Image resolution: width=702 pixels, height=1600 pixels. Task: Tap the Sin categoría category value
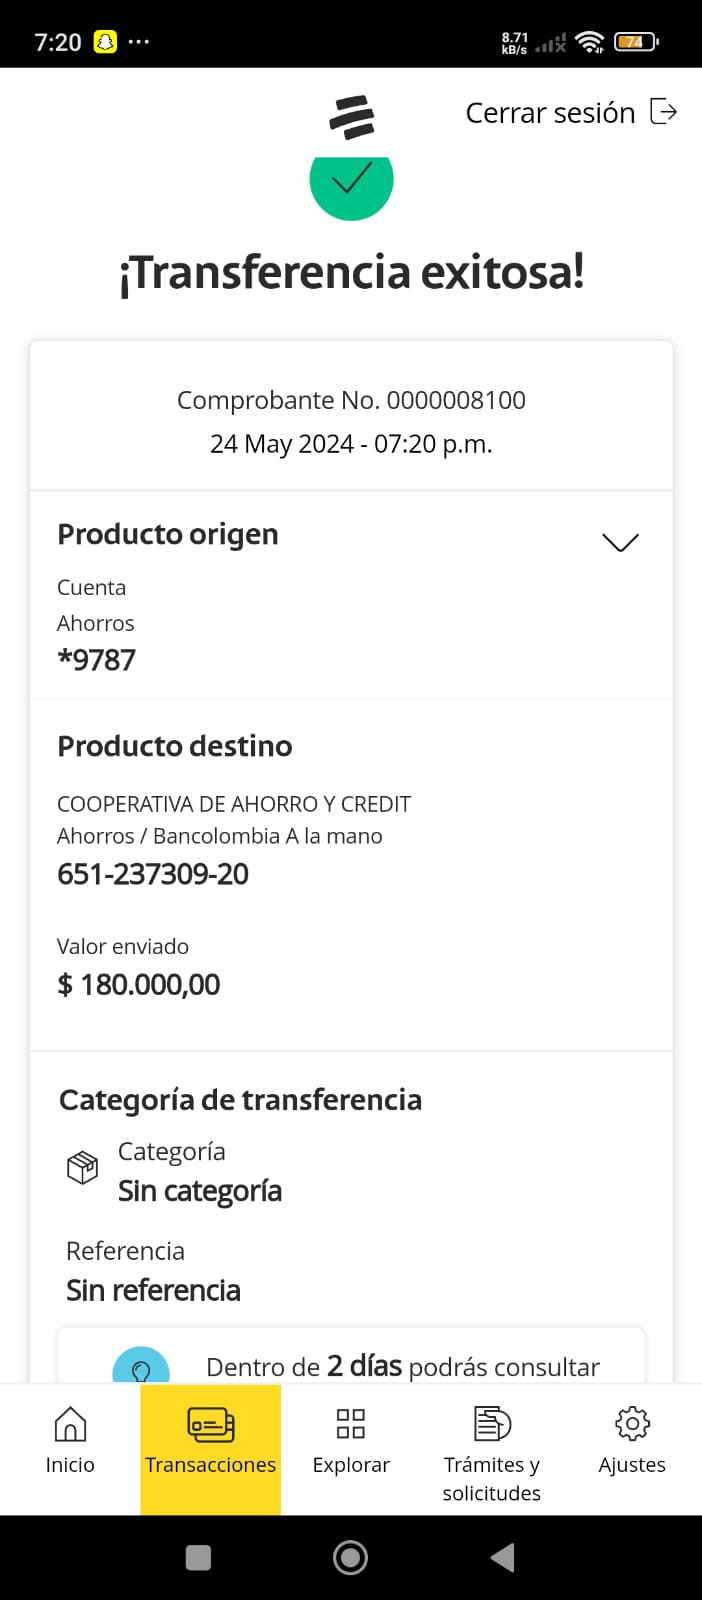pyautogui.click(x=200, y=1191)
